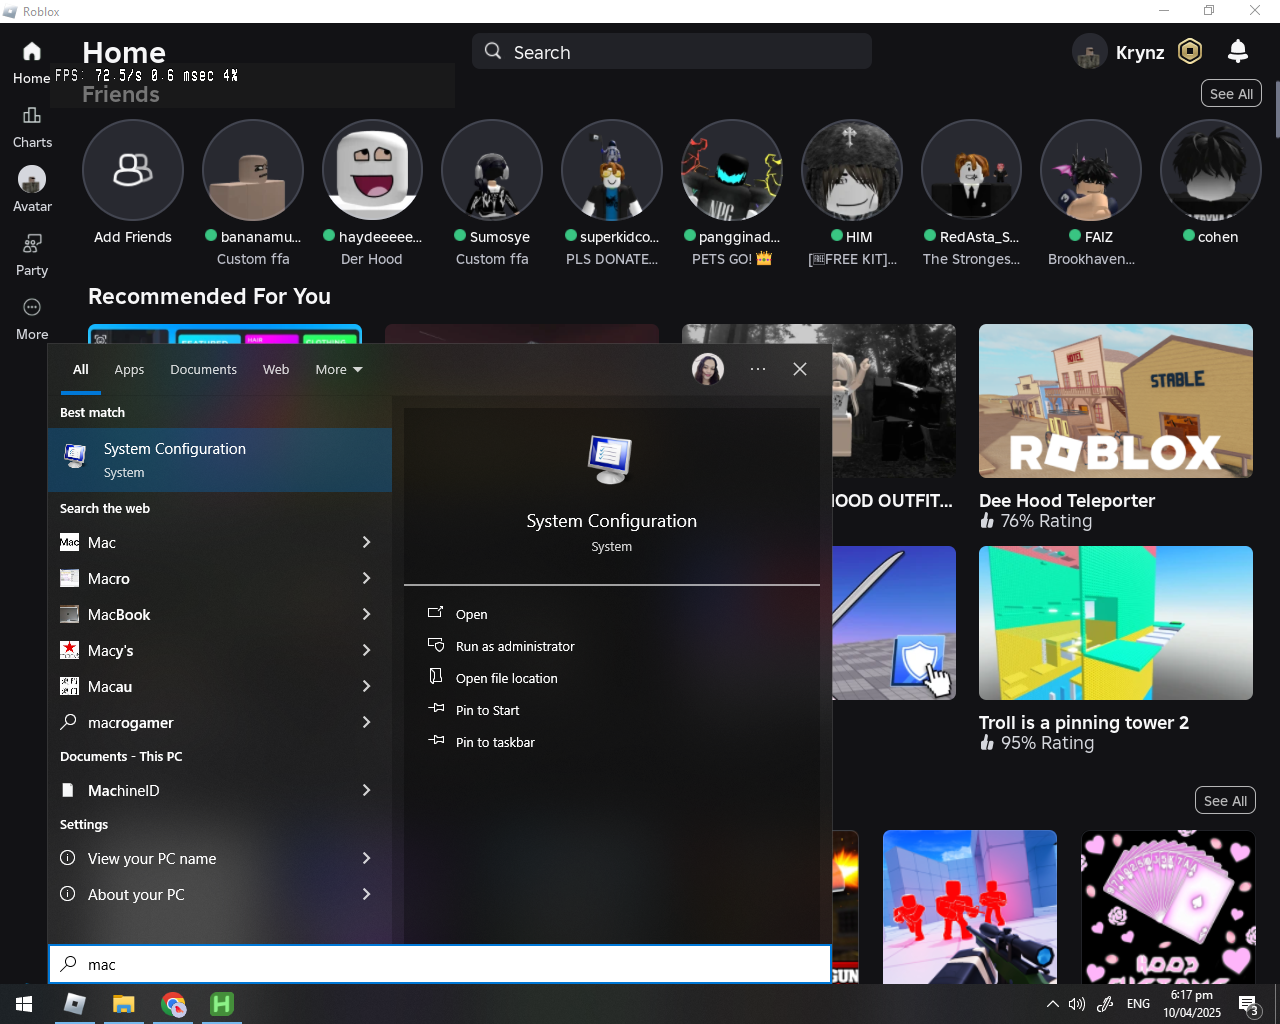Open File Explorer from taskbar
The width and height of the screenshot is (1280, 1024).
click(x=124, y=1004)
